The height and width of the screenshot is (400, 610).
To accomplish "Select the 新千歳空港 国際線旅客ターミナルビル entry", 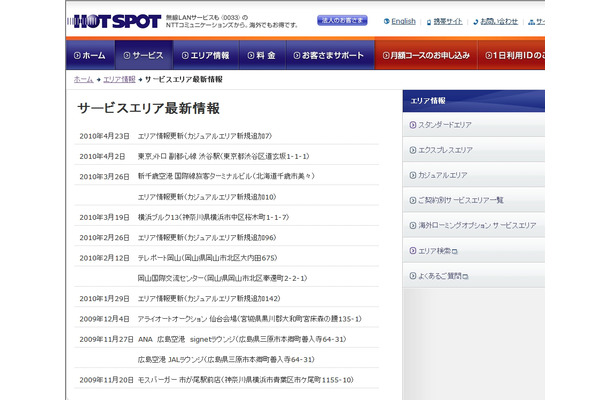I will [226, 176].
